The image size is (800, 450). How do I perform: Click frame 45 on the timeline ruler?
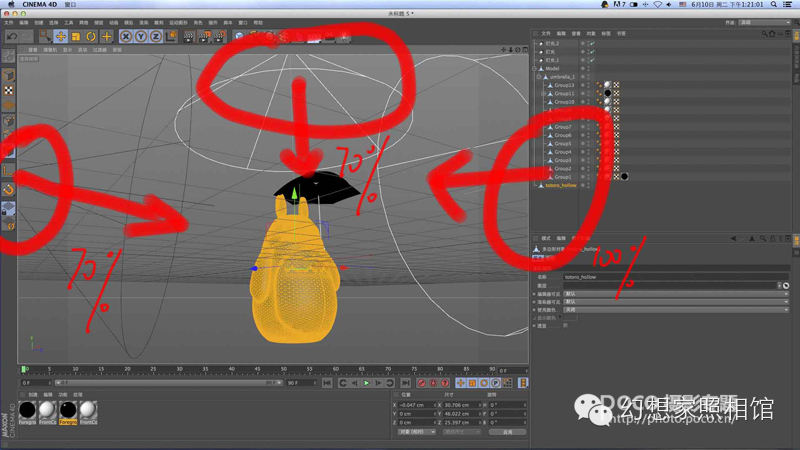(x=257, y=369)
